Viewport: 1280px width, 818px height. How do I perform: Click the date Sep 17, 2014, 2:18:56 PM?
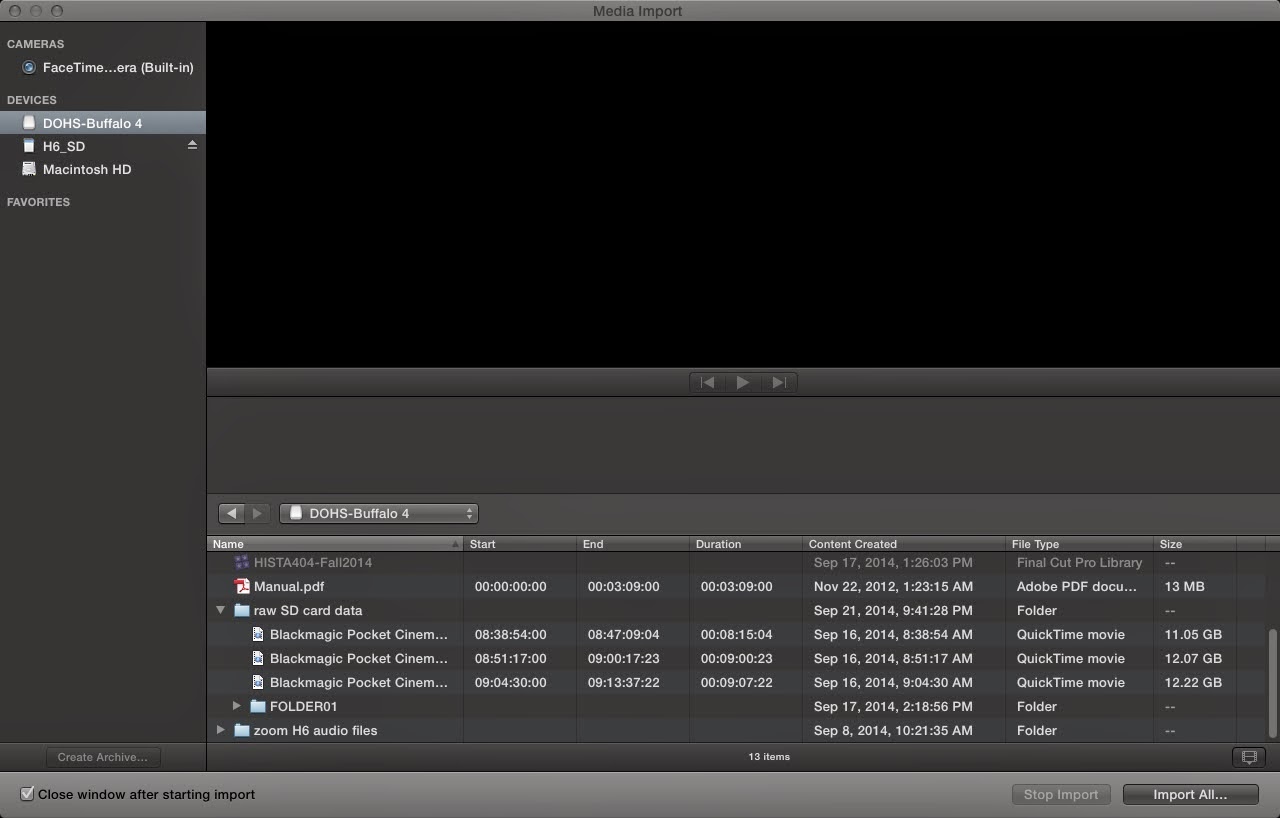tap(893, 706)
